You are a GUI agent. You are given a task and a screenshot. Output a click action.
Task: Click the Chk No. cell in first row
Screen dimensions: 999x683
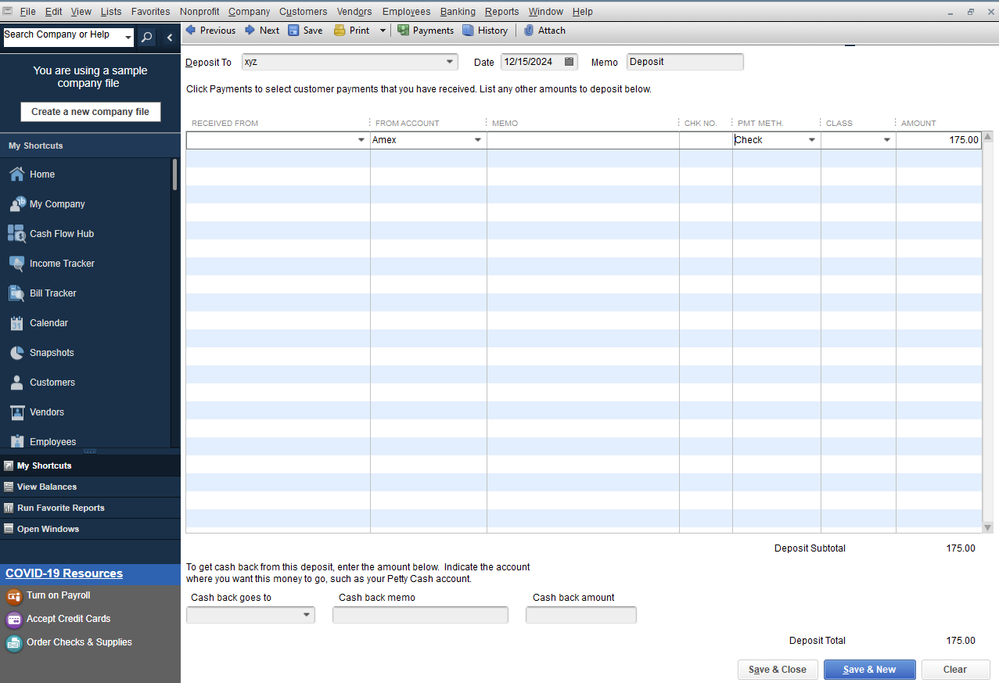tap(706, 140)
